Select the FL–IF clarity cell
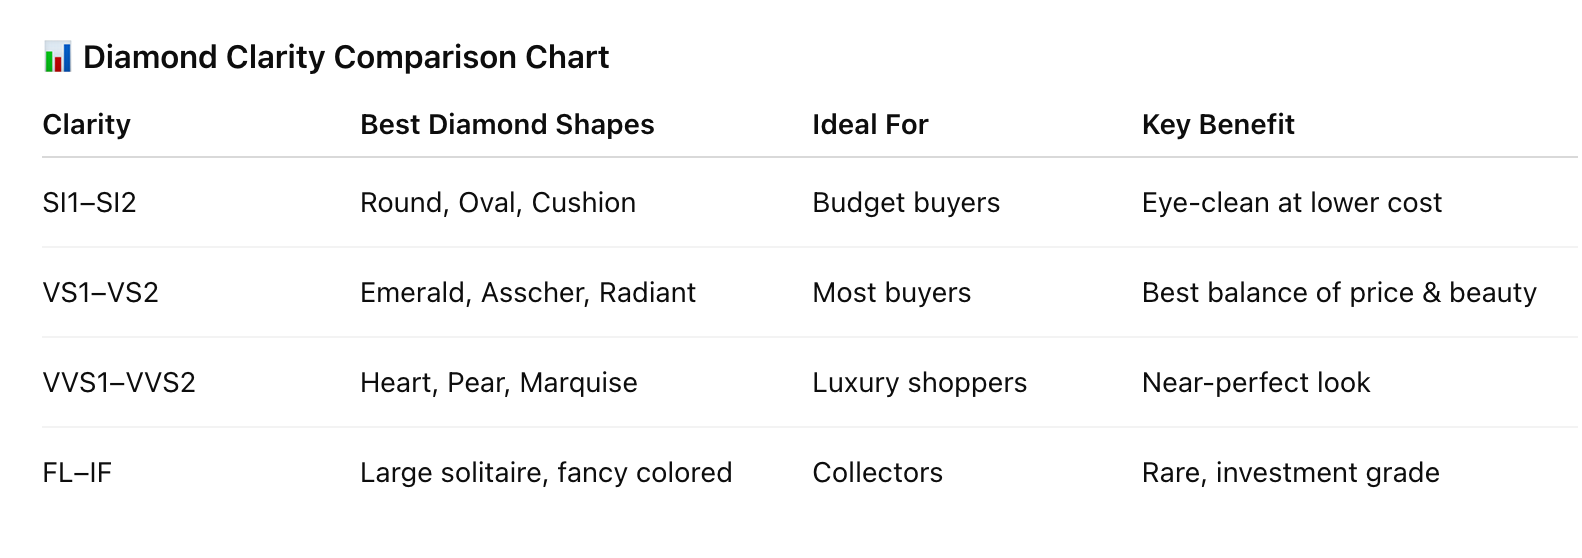 (77, 472)
